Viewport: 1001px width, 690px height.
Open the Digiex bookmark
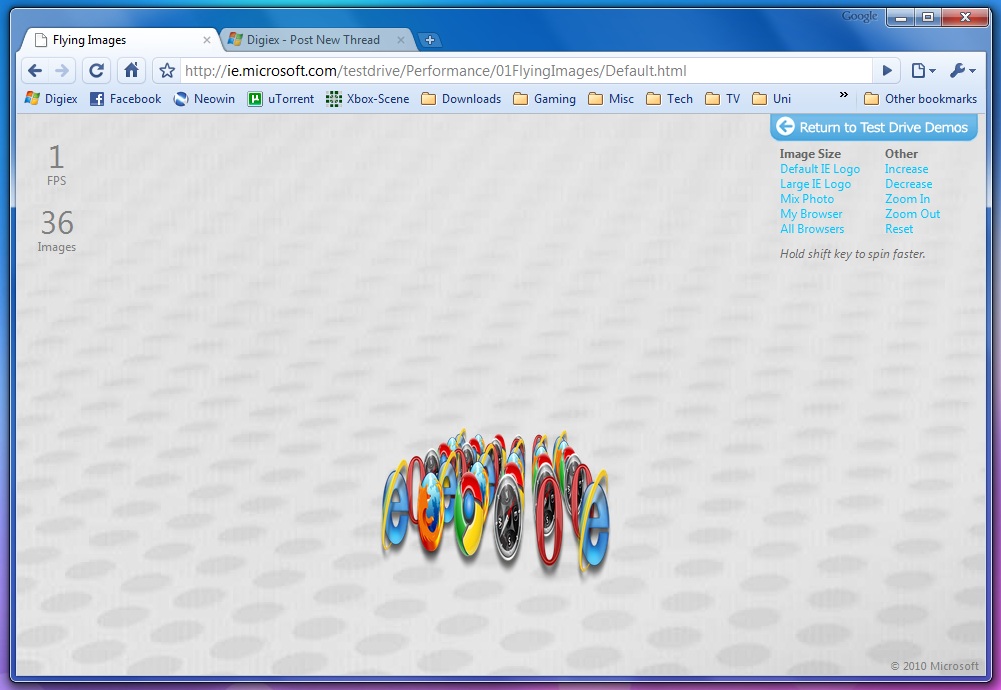pyautogui.click(x=51, y=99)
